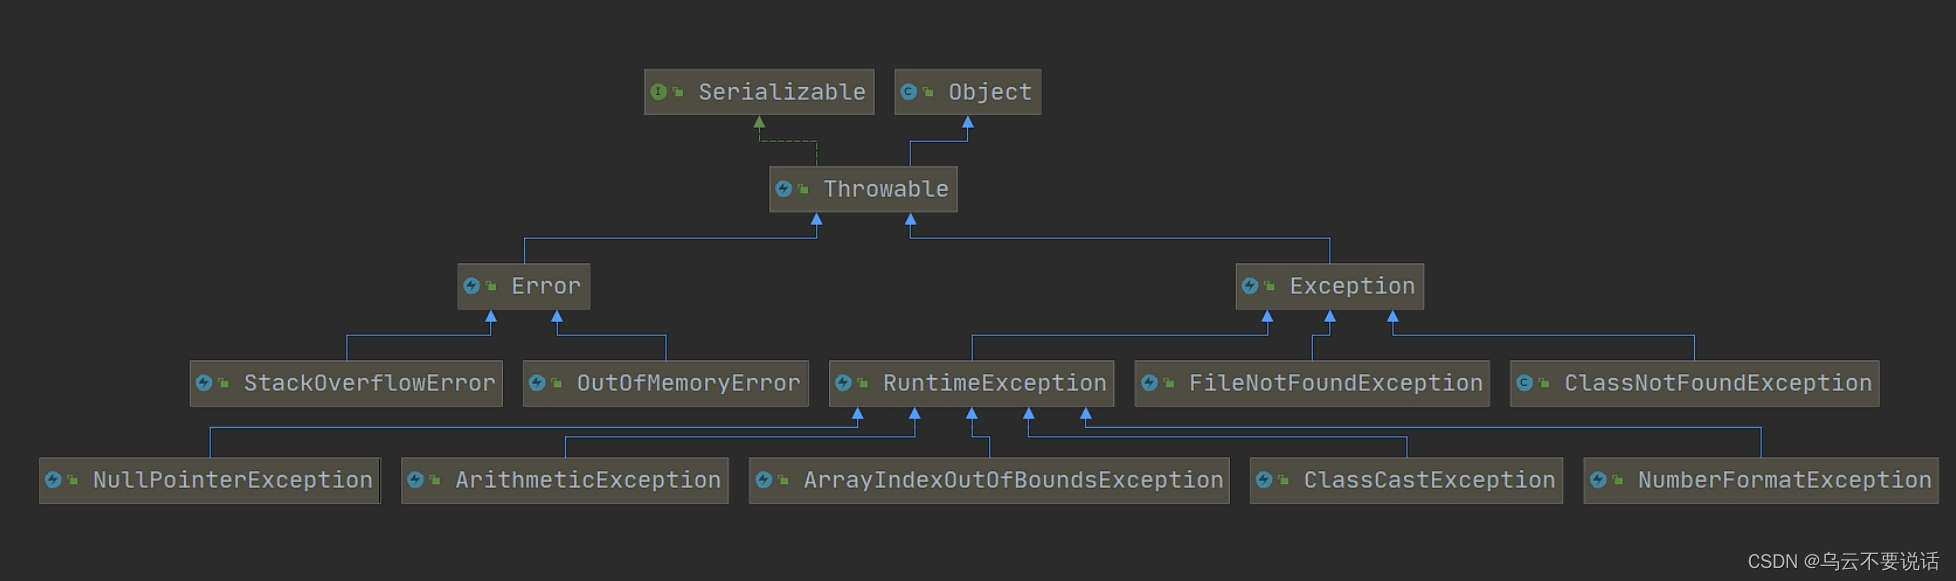Select the ClassCastException node

(x=1406, y=480)
